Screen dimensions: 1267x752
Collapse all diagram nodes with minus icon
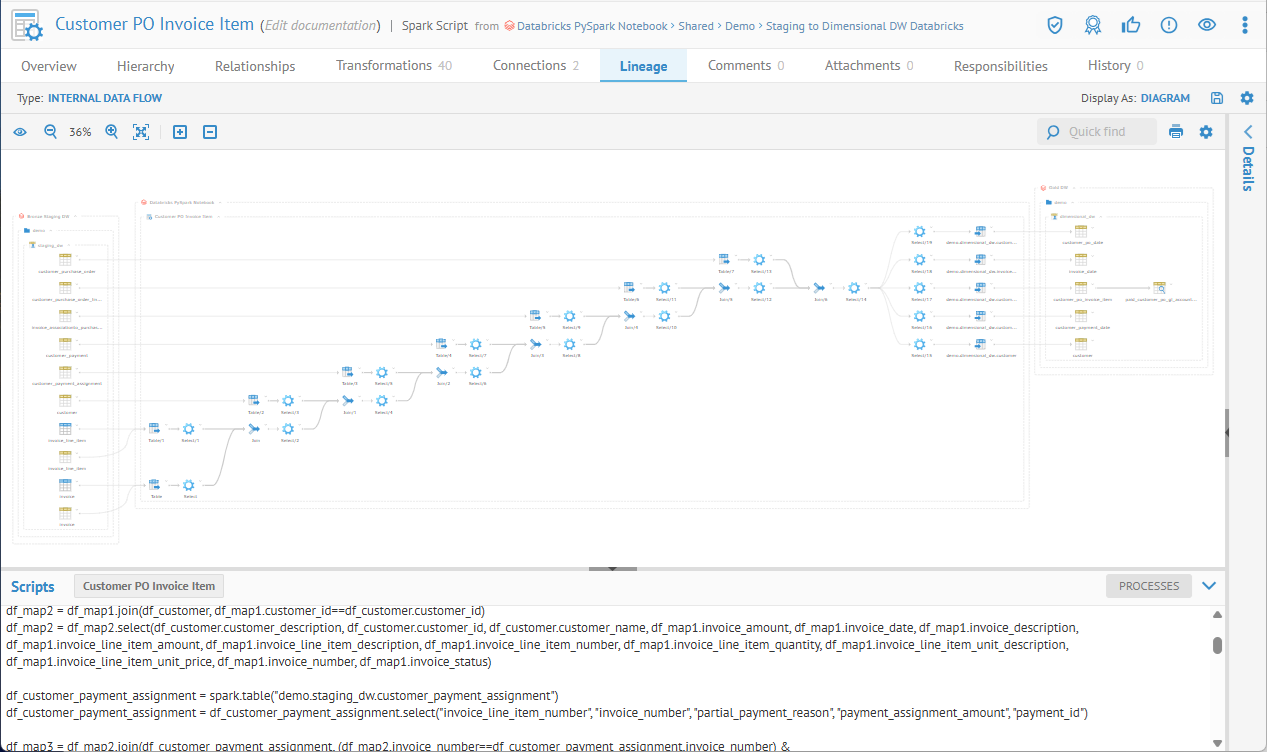(210, 132)
